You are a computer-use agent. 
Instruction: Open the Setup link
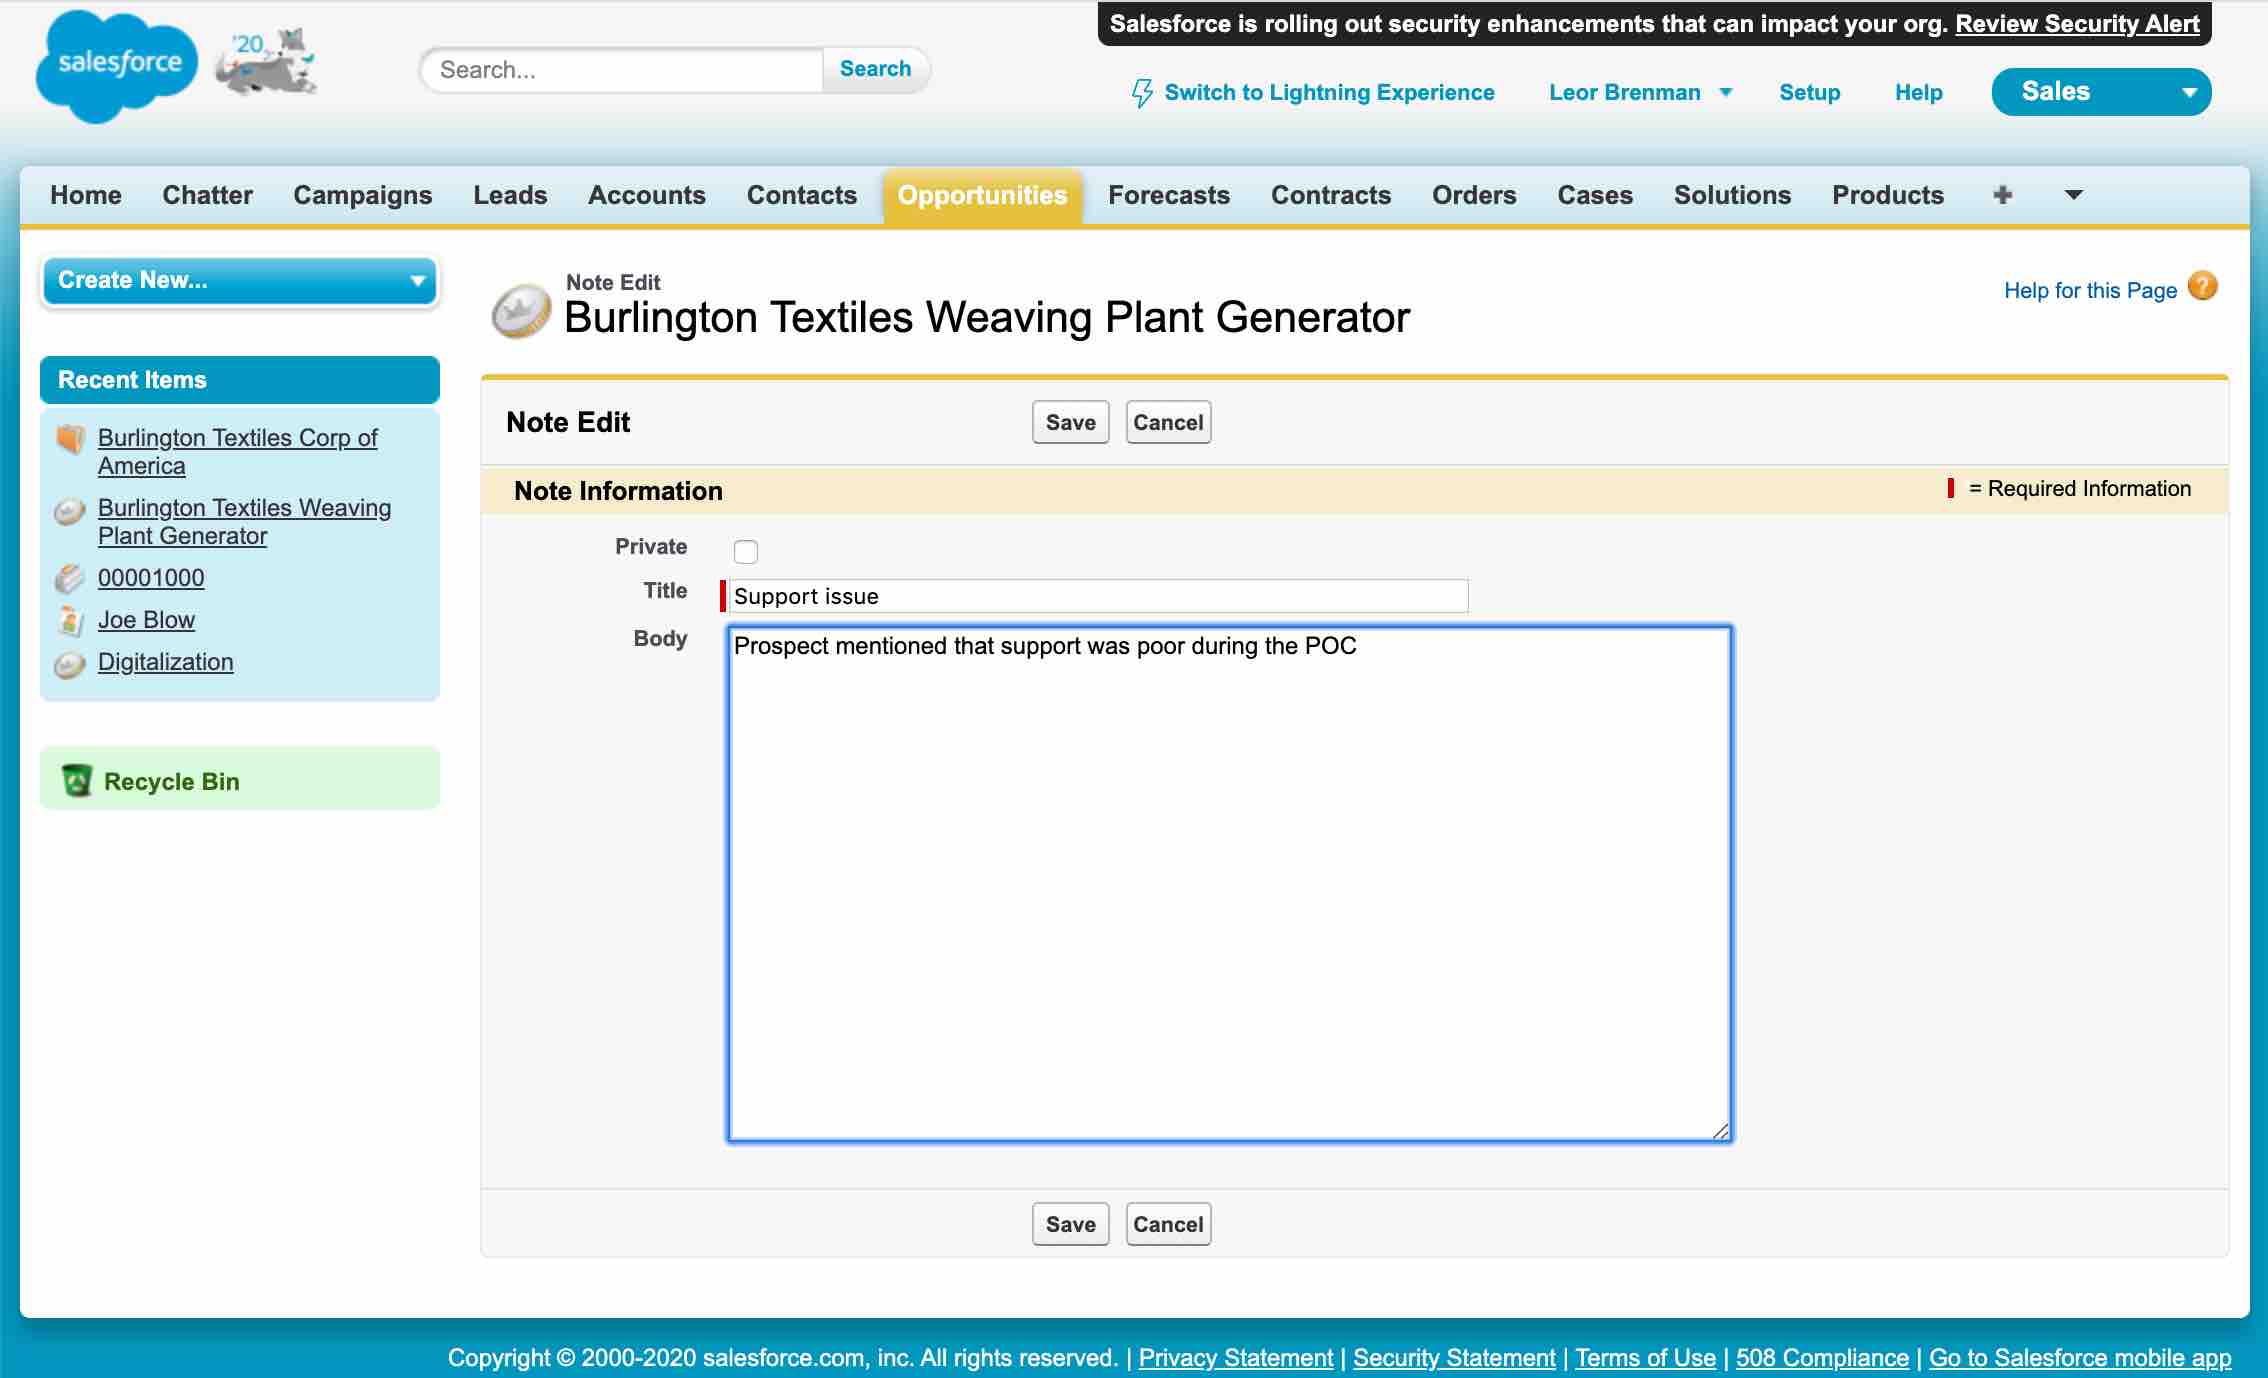click(x=1809, y=92)
